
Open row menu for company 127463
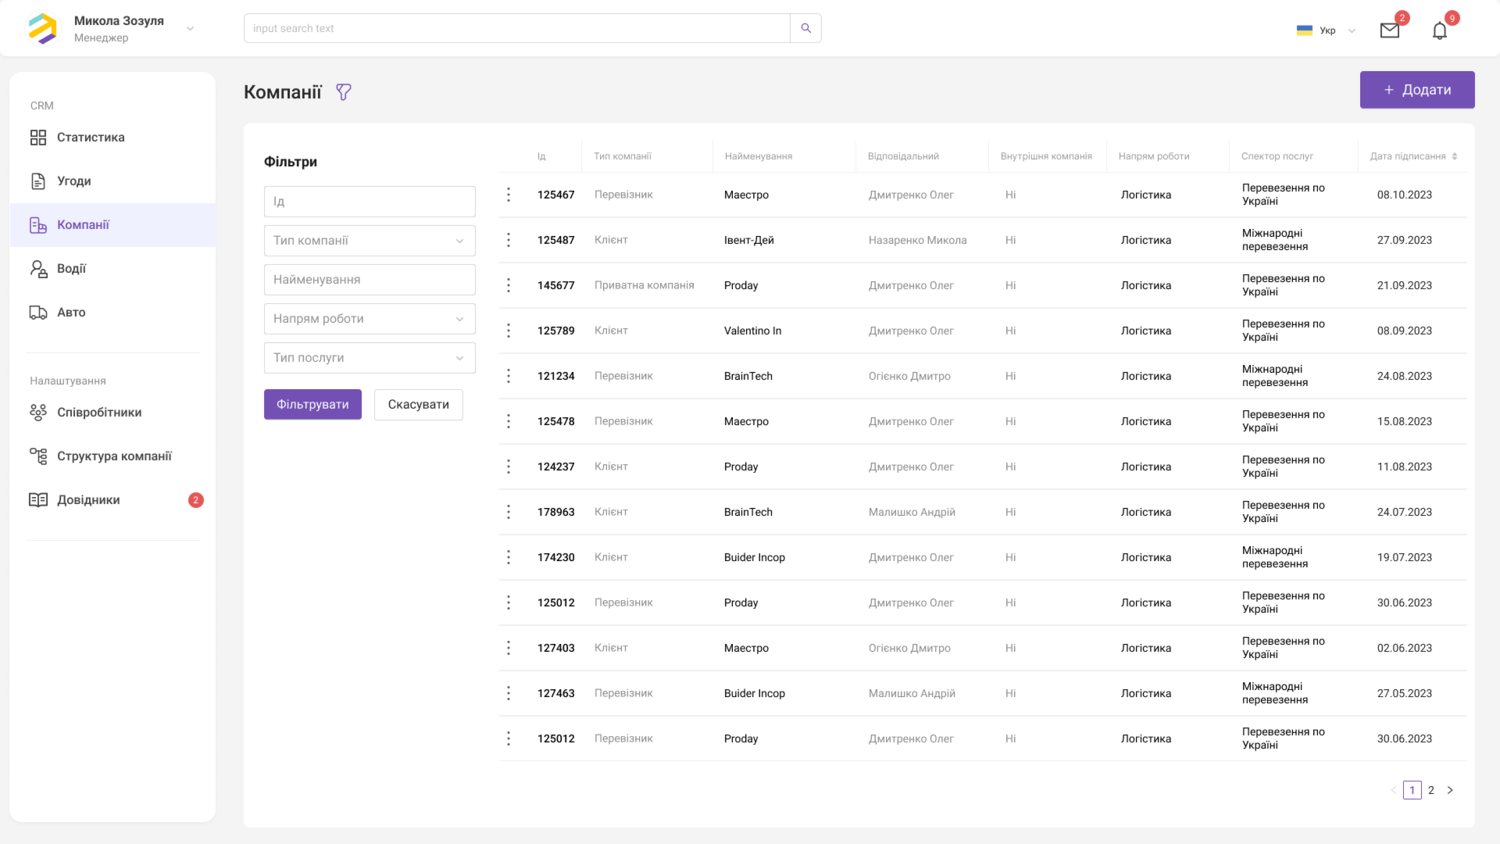(x=509, y=693)
